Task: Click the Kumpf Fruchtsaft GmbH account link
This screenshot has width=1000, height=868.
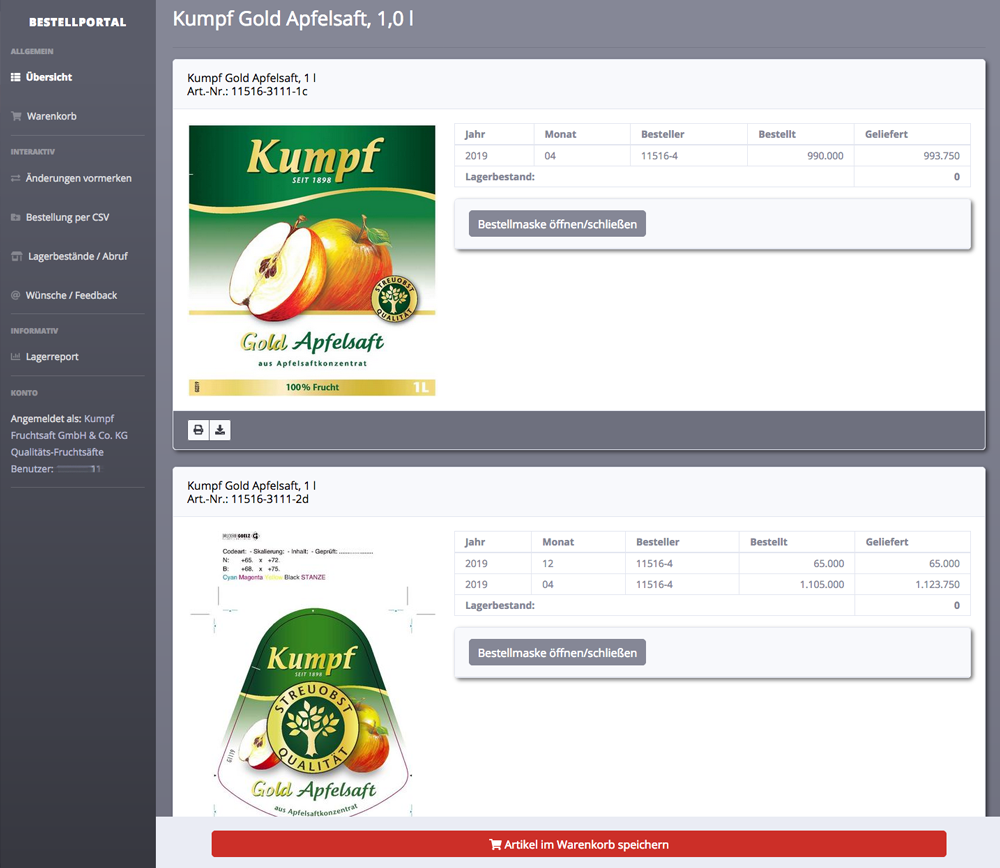Action: click(x=69, y=436)
